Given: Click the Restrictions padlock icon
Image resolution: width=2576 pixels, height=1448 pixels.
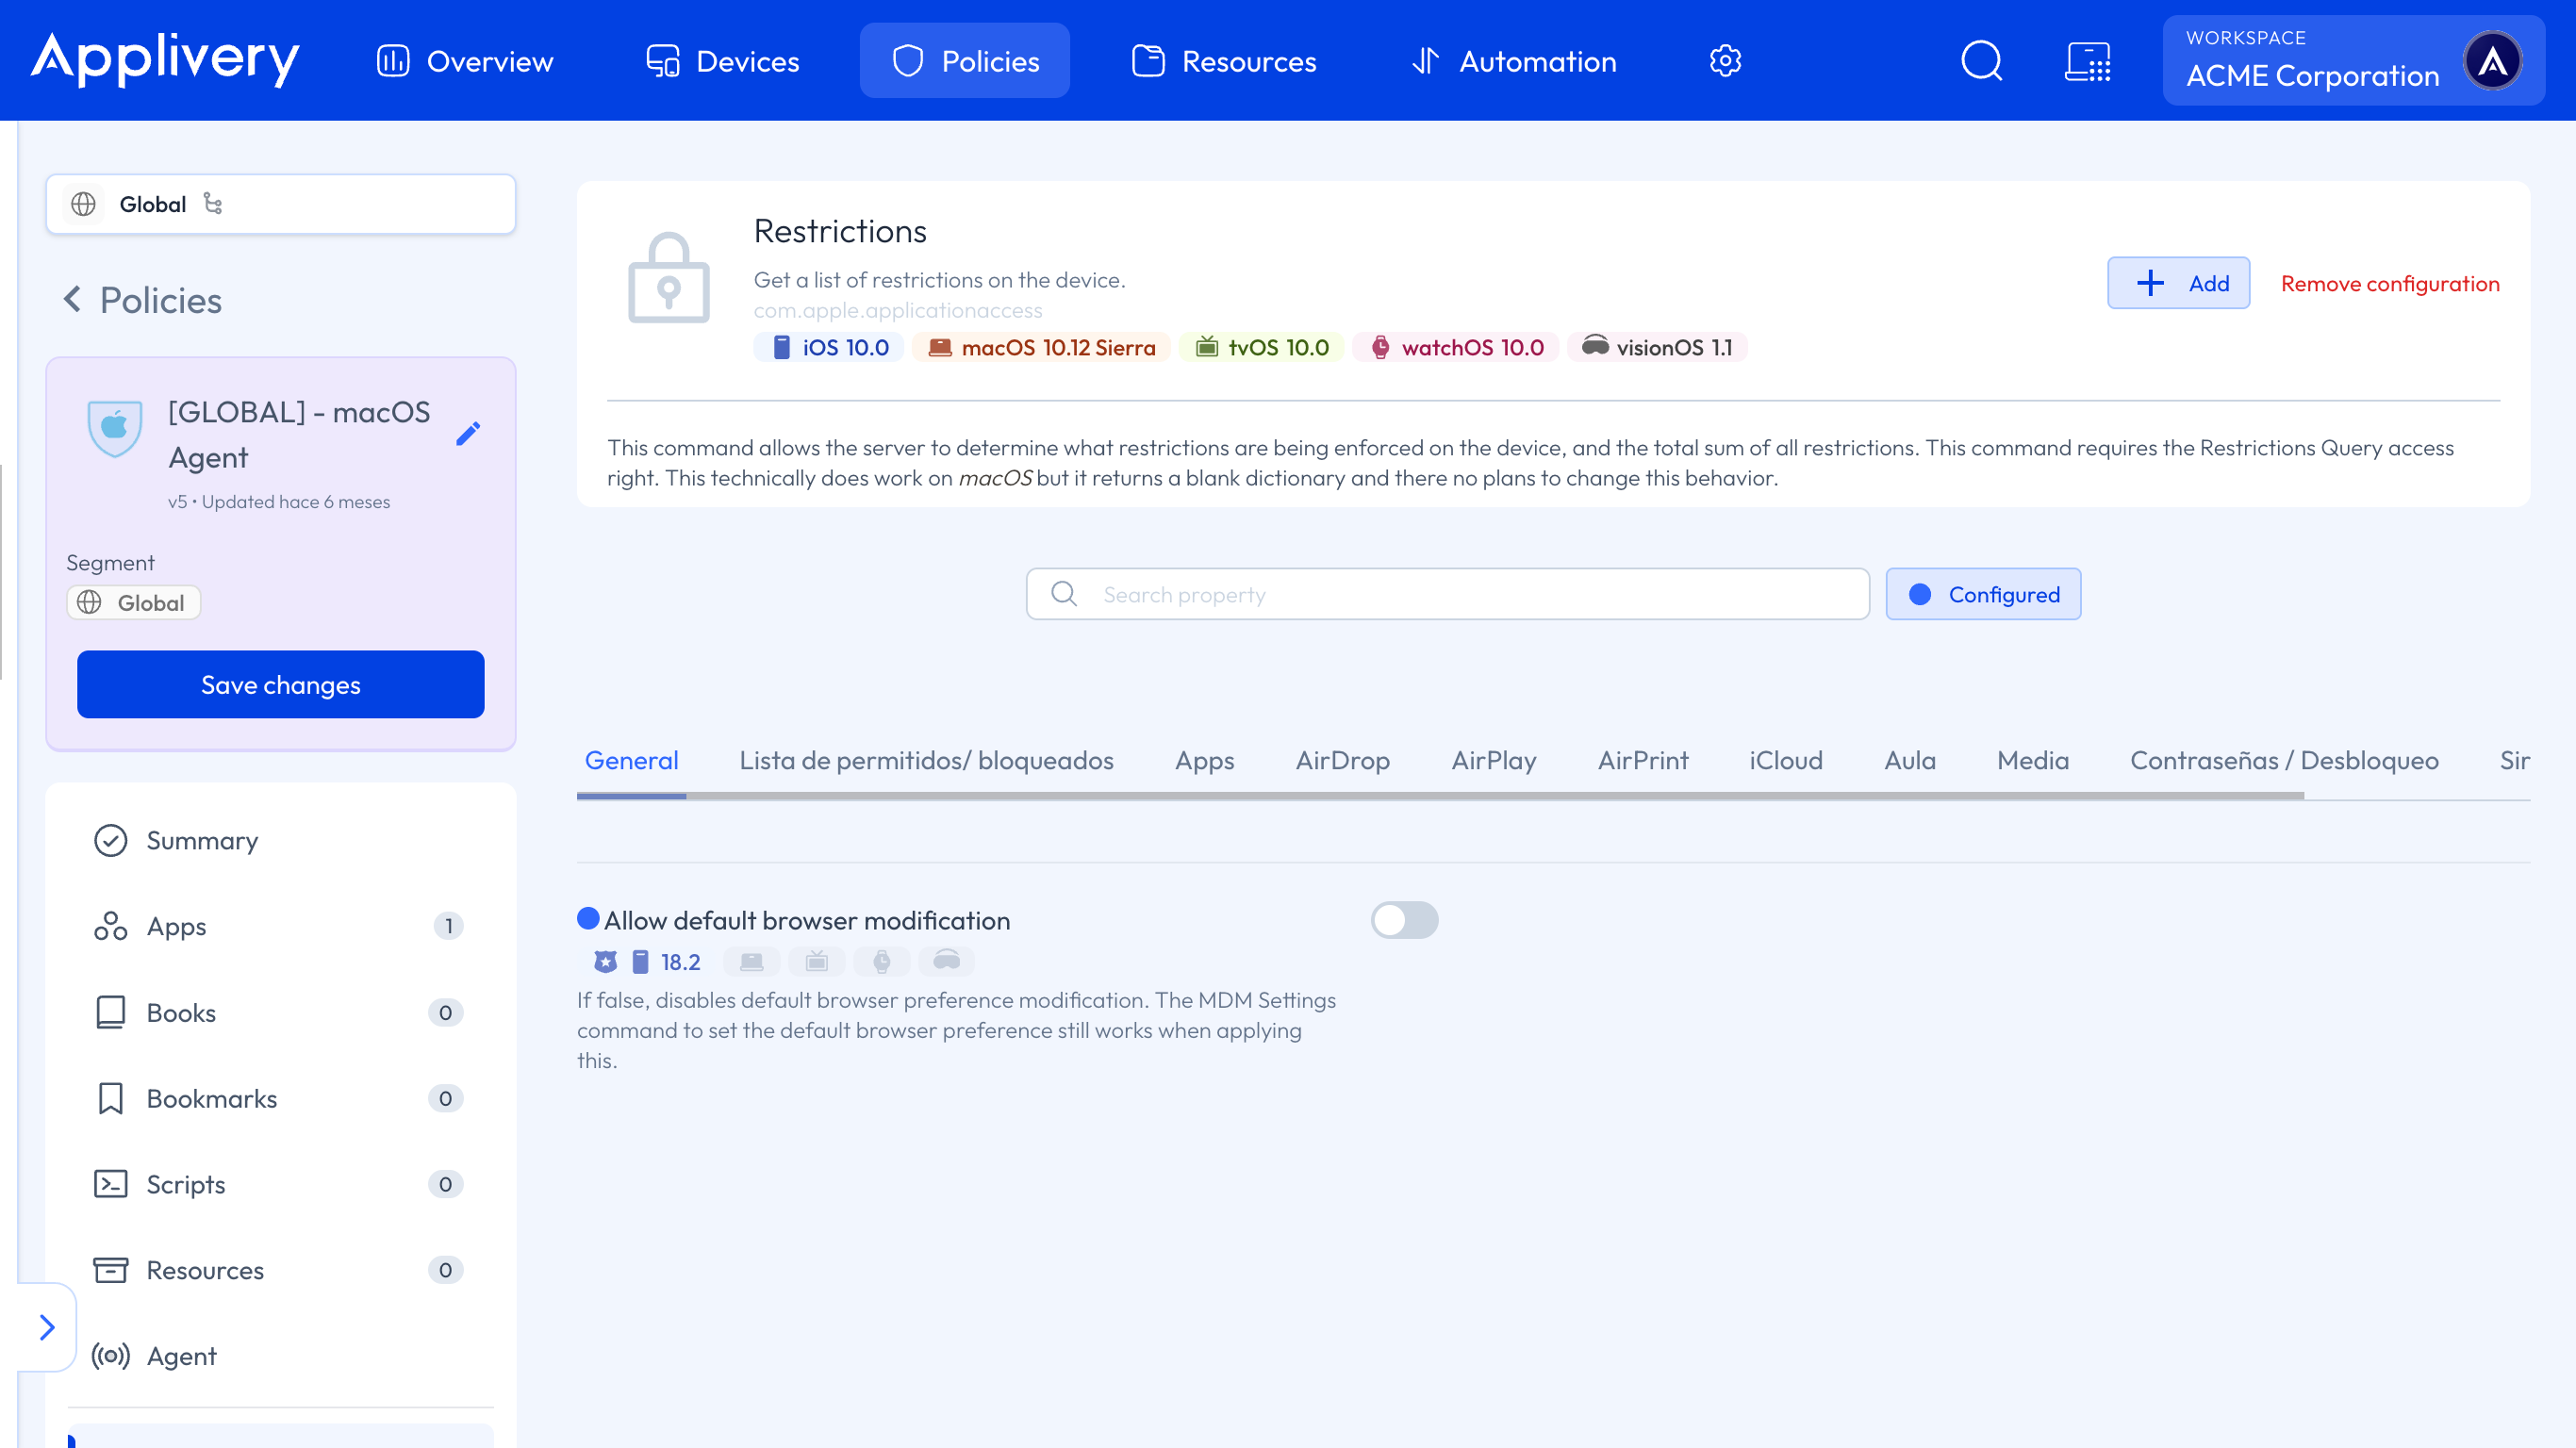Looking at the screenshot, I should (669, 278).
